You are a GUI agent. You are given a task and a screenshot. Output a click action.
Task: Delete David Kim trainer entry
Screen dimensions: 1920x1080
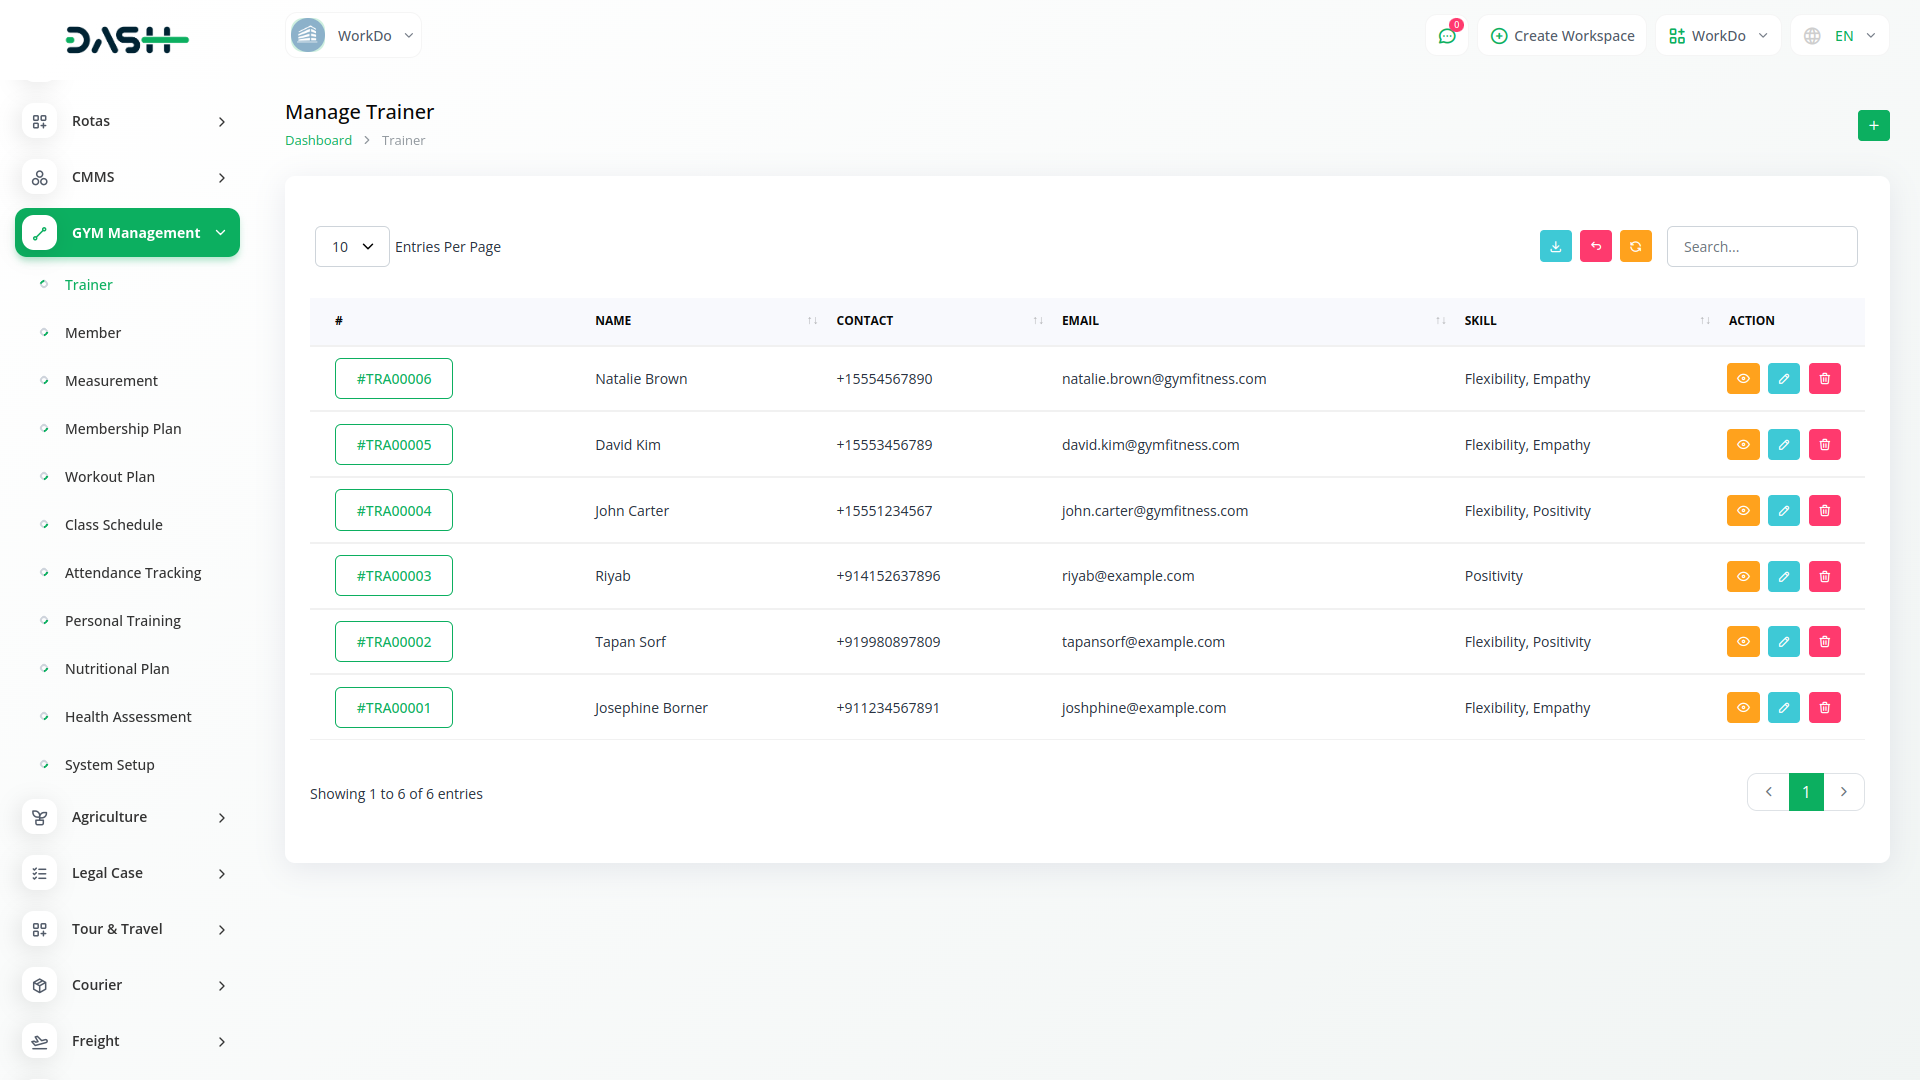[x=1824, y=445]
